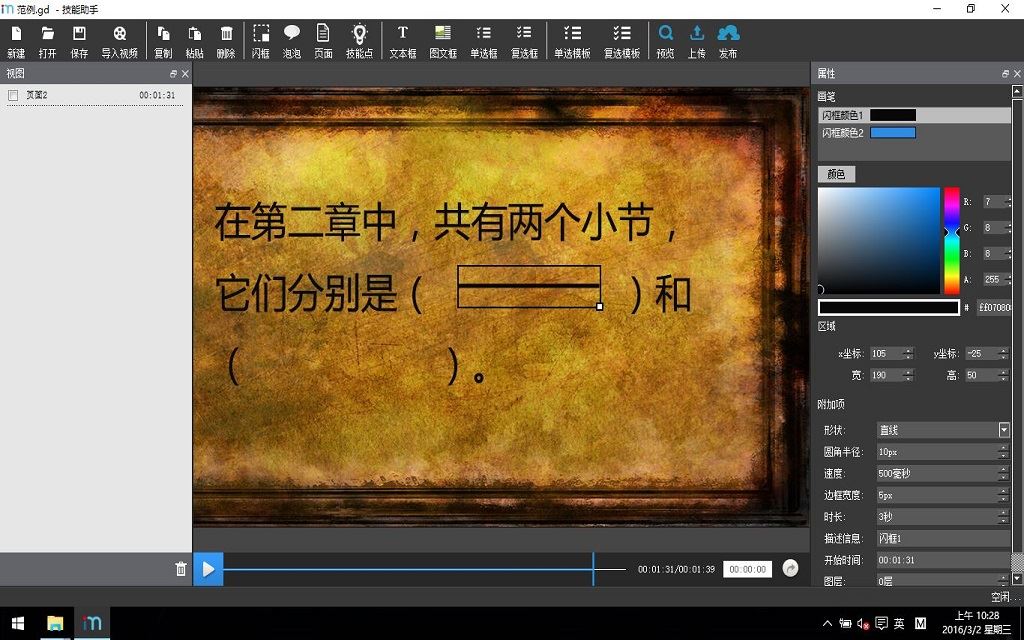The height and width of the screenshot is (640, 1024).
Task: Click the volume icon in system tray
Action: [863, 624]
